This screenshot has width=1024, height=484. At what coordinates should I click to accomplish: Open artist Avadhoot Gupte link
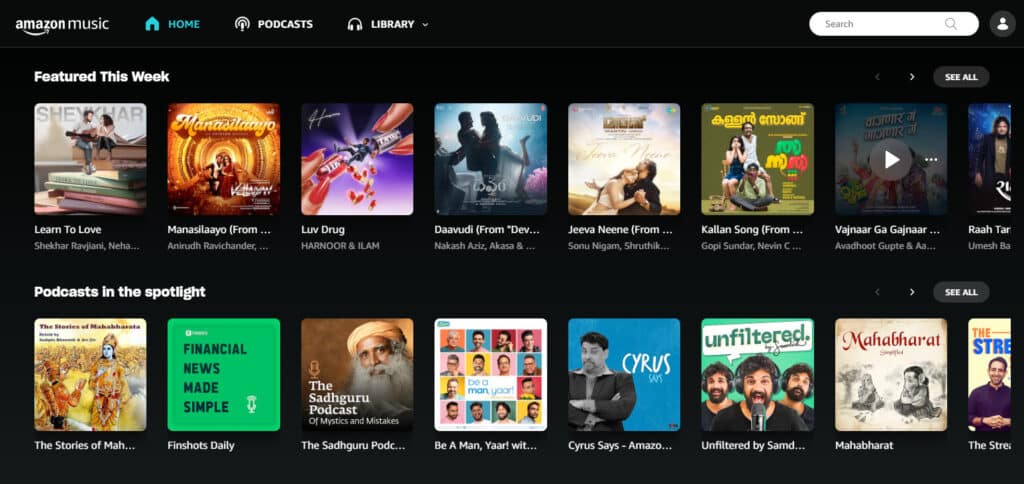click(886, 246)
